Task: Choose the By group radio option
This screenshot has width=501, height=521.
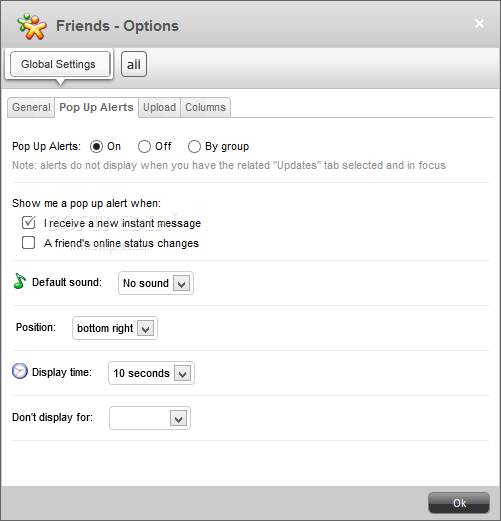Action: (194, 146)
